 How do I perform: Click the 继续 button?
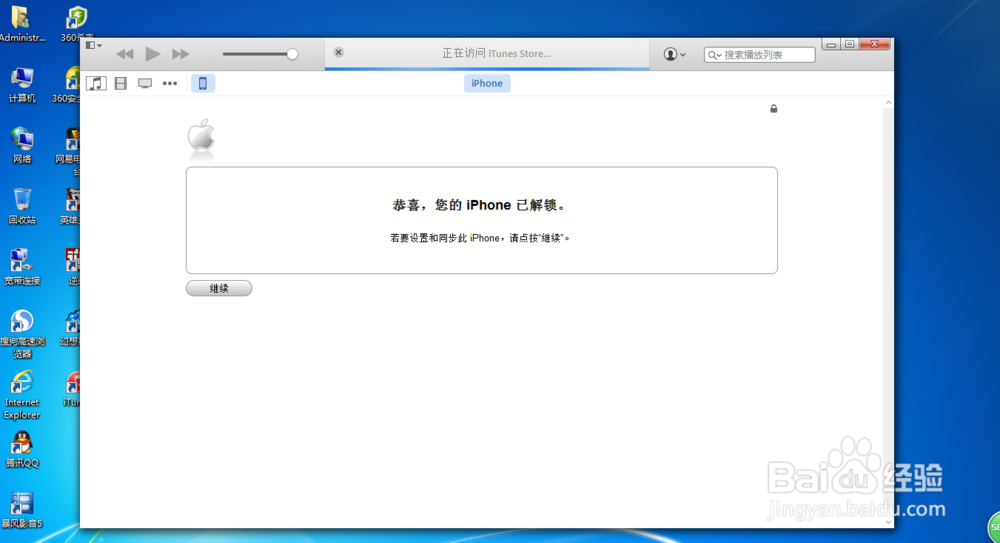pos(219,288)
